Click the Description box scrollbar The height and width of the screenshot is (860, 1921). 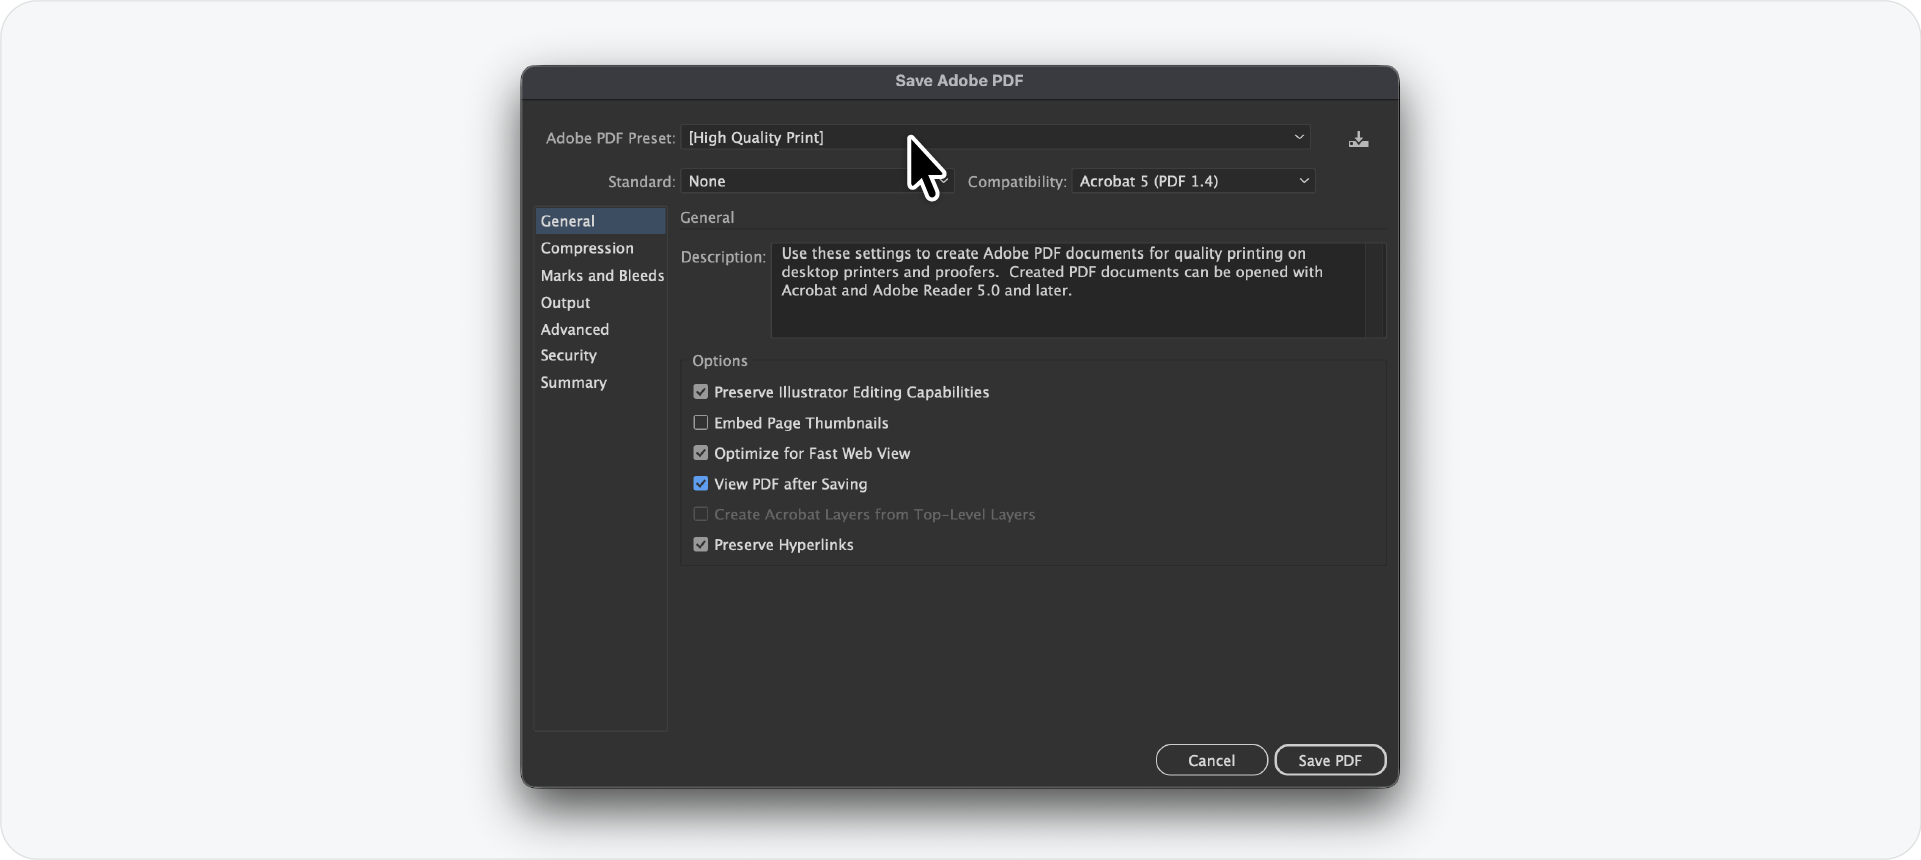pos(1375,290)
